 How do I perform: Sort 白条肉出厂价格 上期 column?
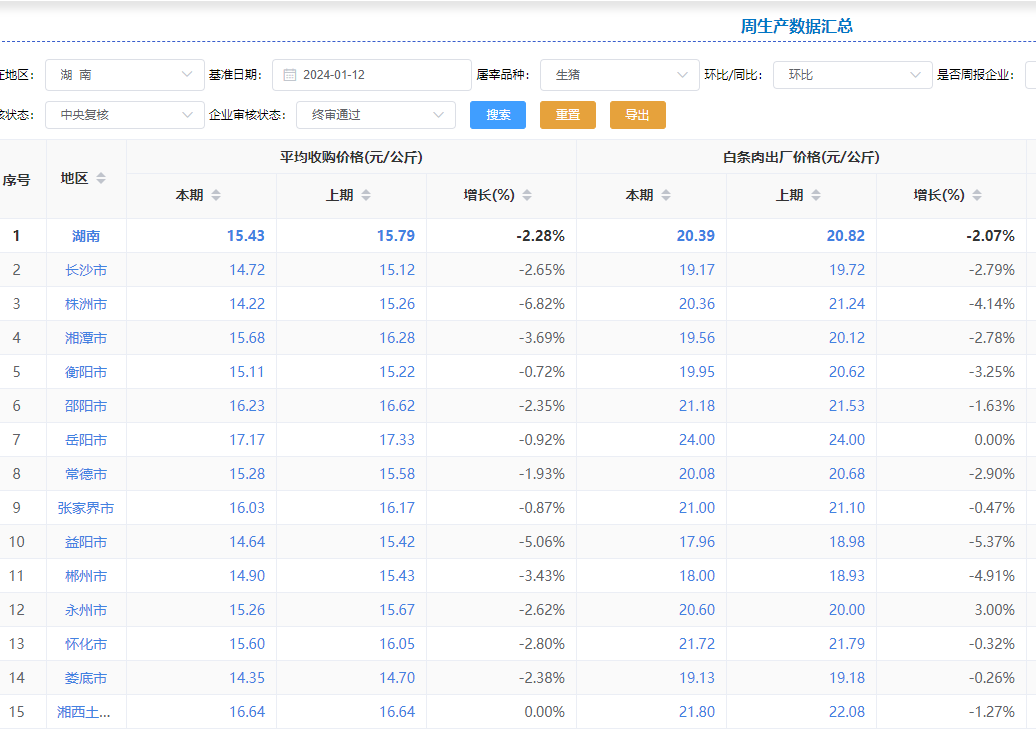click(x=815, y=196)
